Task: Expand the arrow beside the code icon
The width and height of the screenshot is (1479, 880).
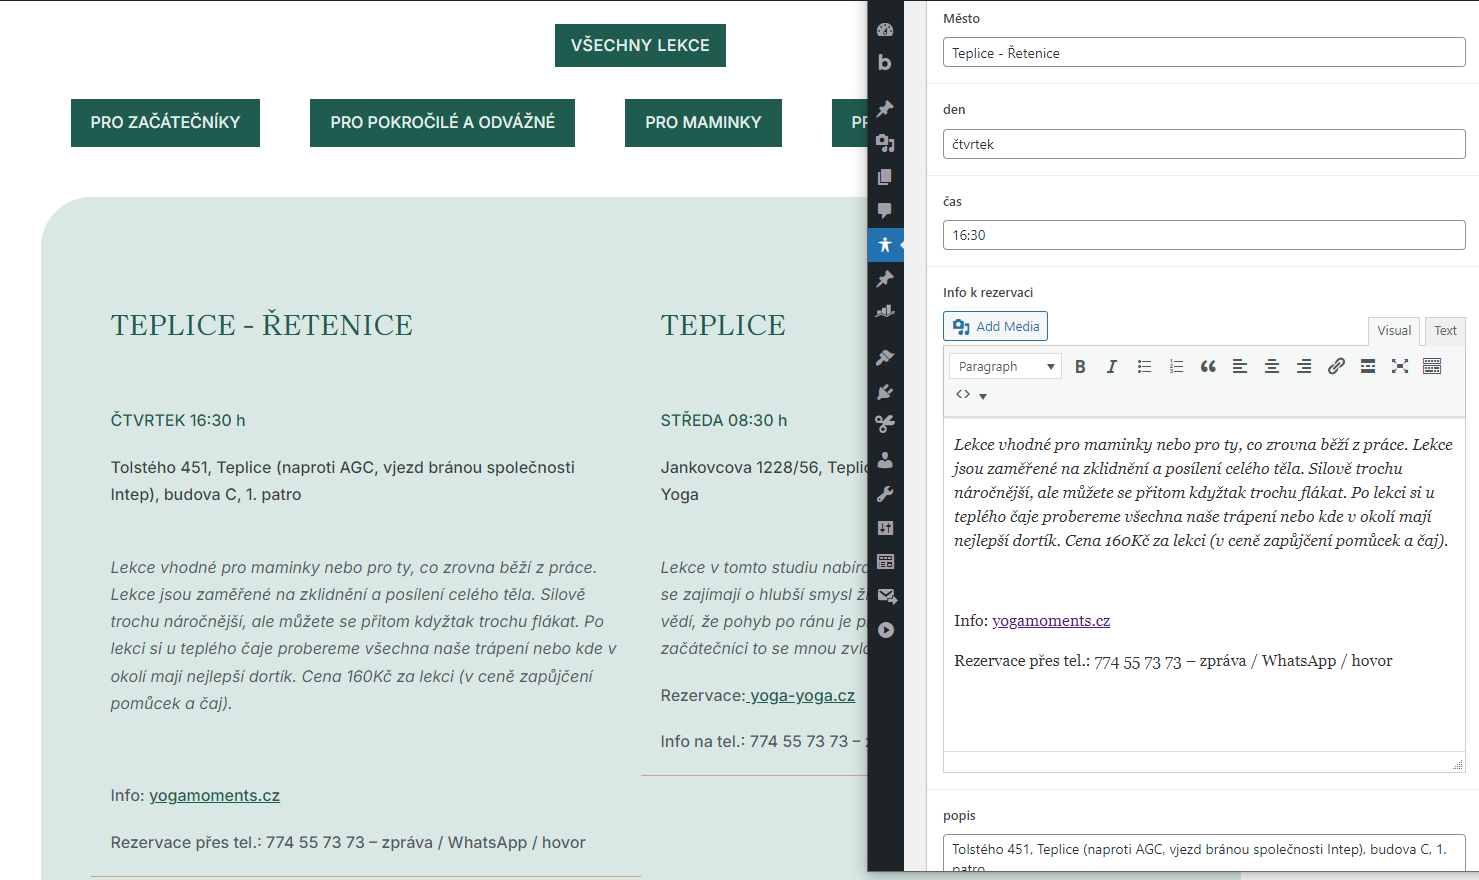Action: pyautogui.click(x=983, y=396)
